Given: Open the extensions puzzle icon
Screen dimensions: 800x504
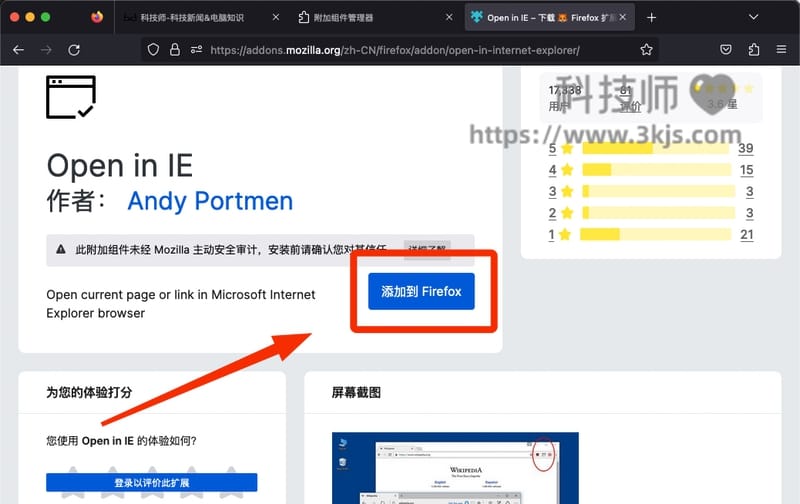Looking at the screenshot, I should pos(754,49).
